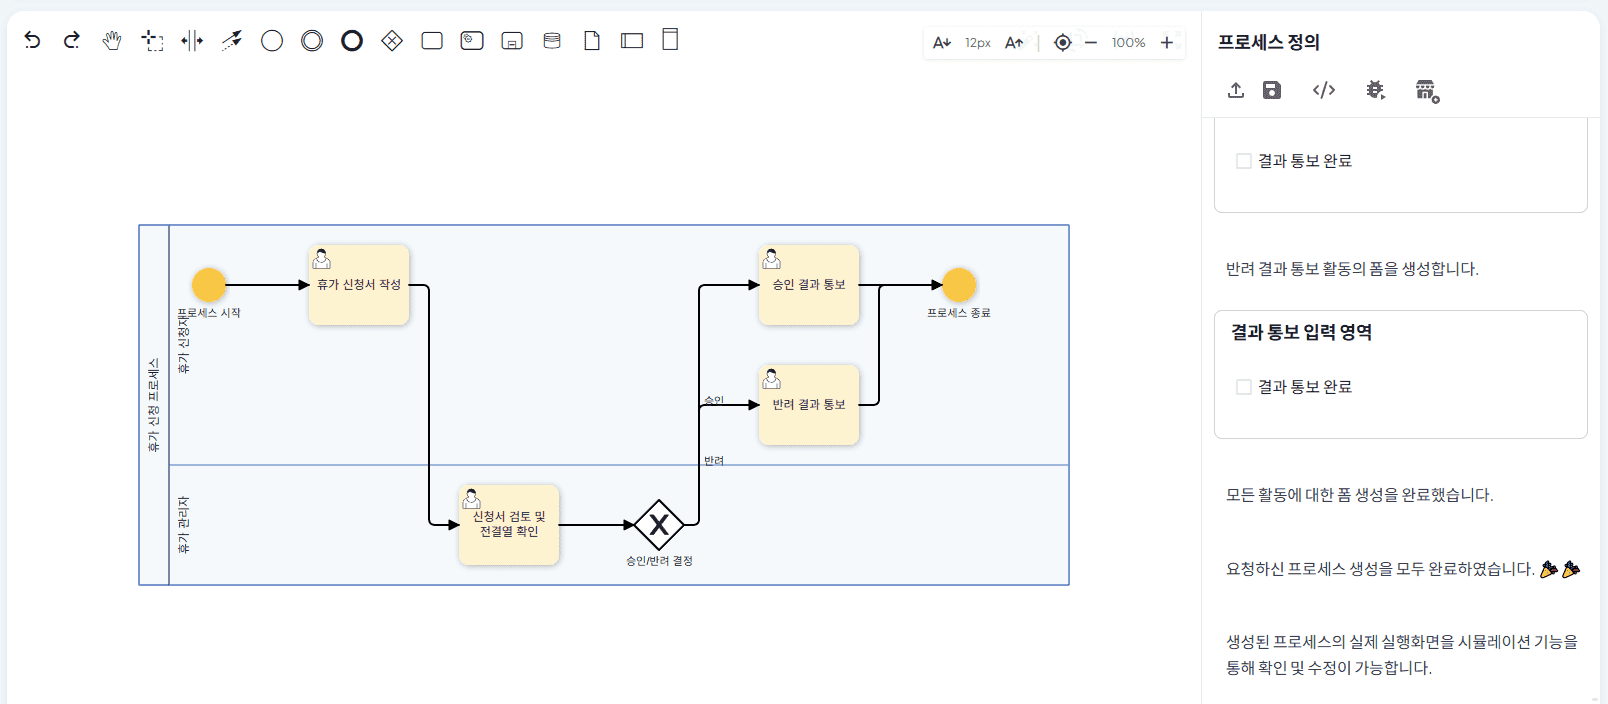Click the 반려 flow label

[x=714, y=461]
